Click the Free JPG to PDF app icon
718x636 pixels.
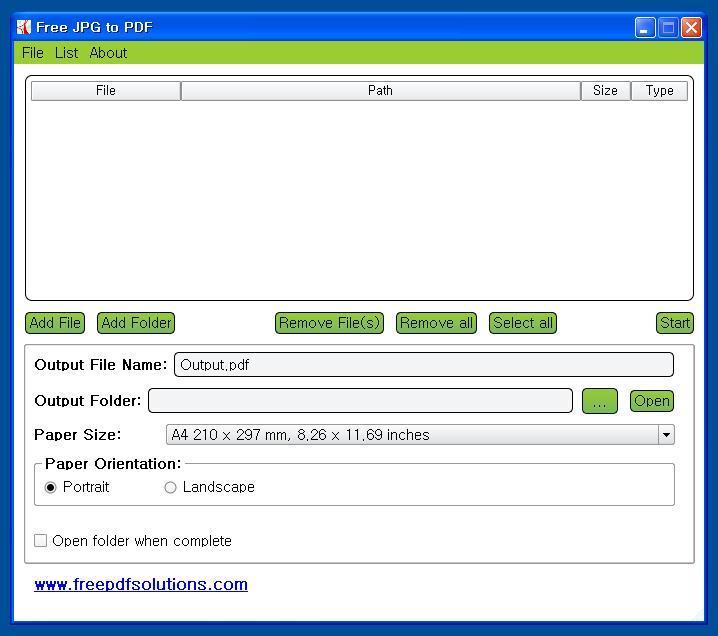[23, 27]
